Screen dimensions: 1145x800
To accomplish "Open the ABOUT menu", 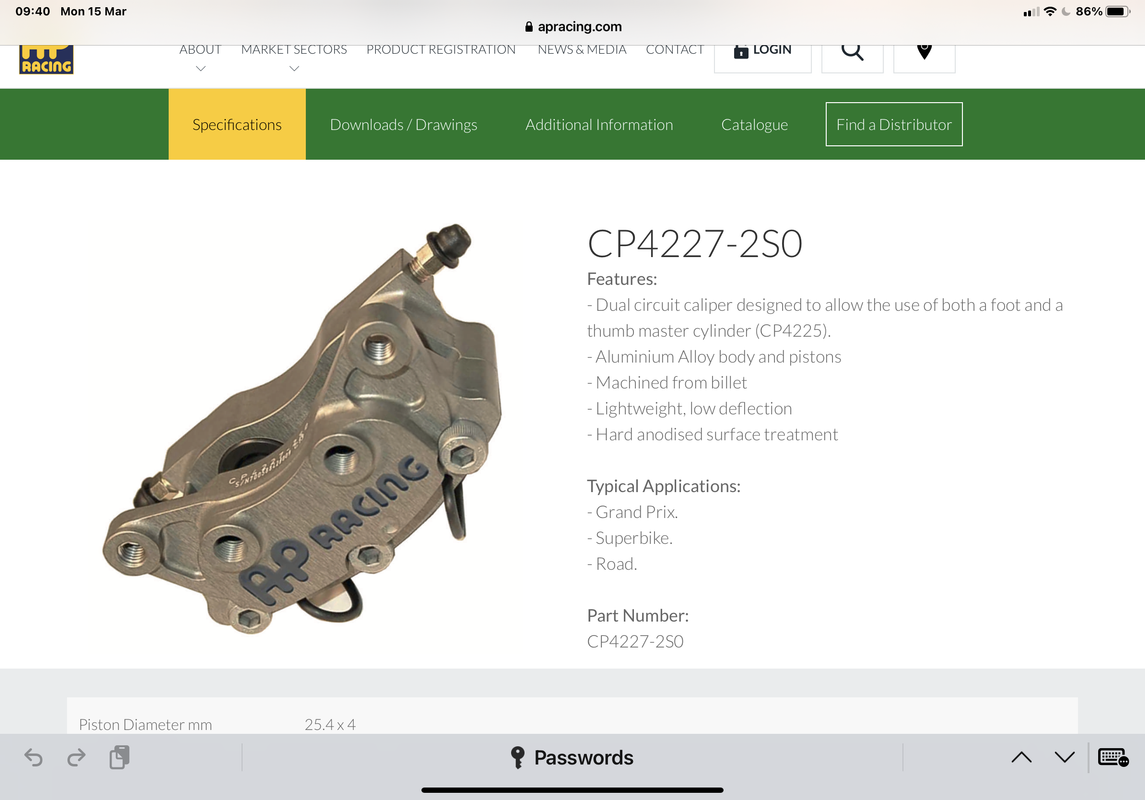I will (200, 50).
